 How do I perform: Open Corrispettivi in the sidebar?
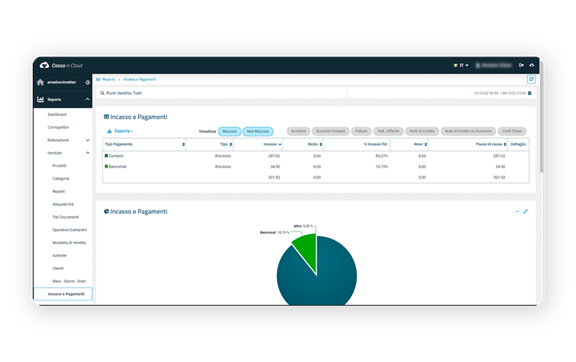58,128
